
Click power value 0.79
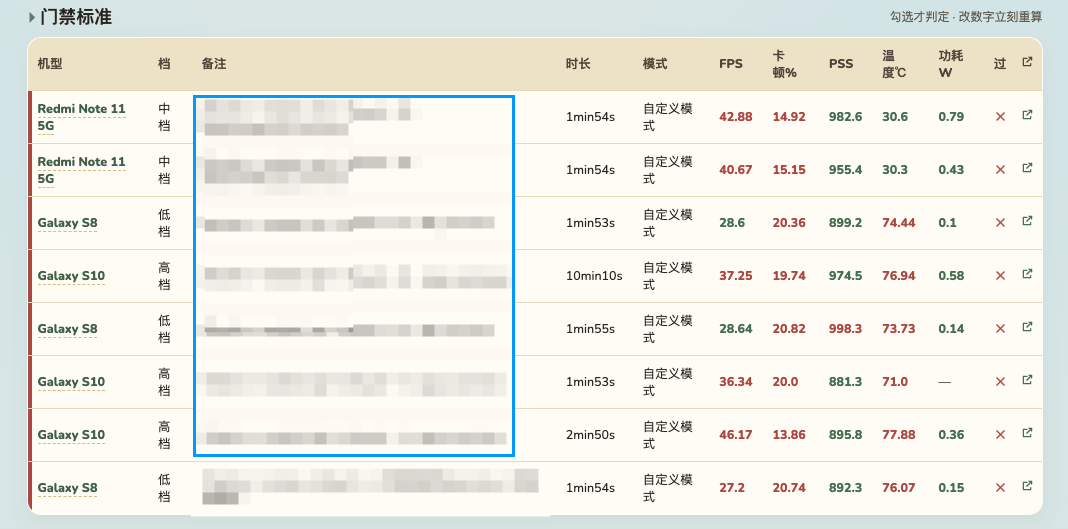[x=951, y=117]
